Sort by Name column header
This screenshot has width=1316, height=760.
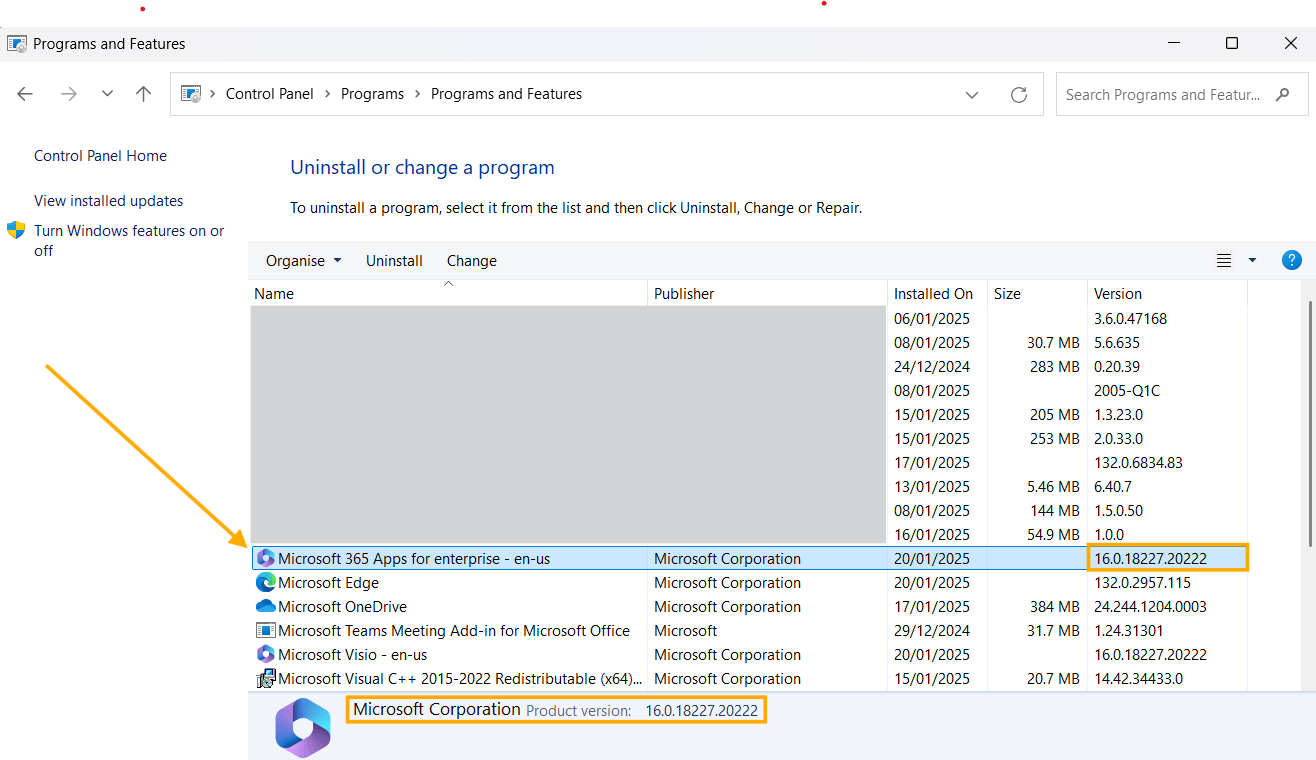448,293
